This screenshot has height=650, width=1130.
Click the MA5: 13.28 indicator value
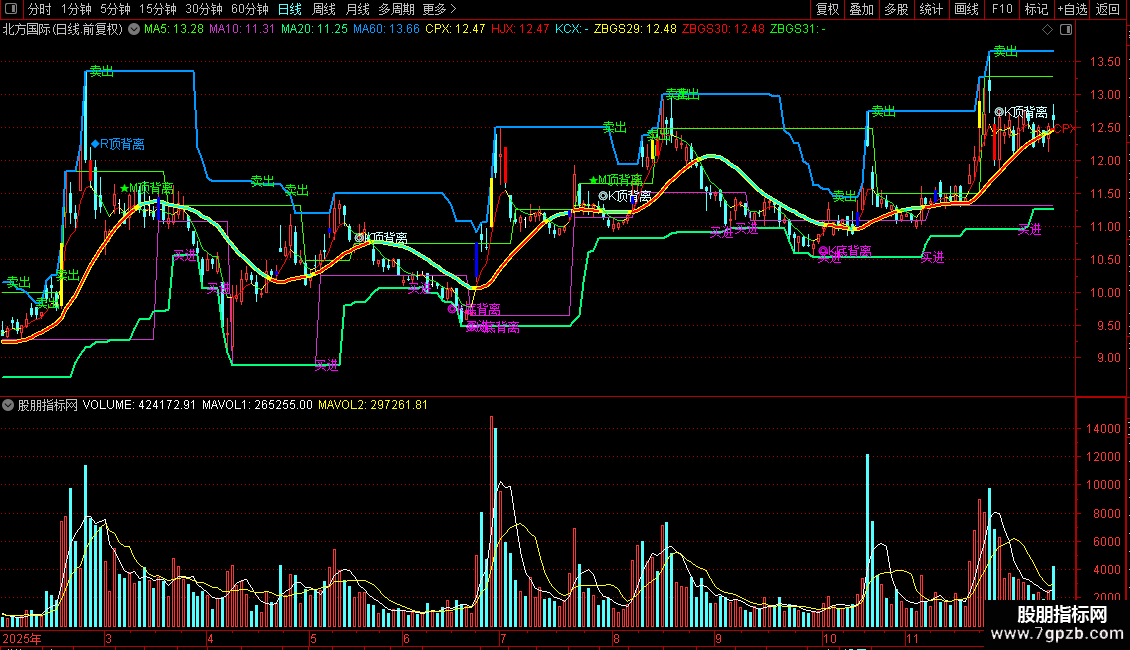click(x=174, y=30)
